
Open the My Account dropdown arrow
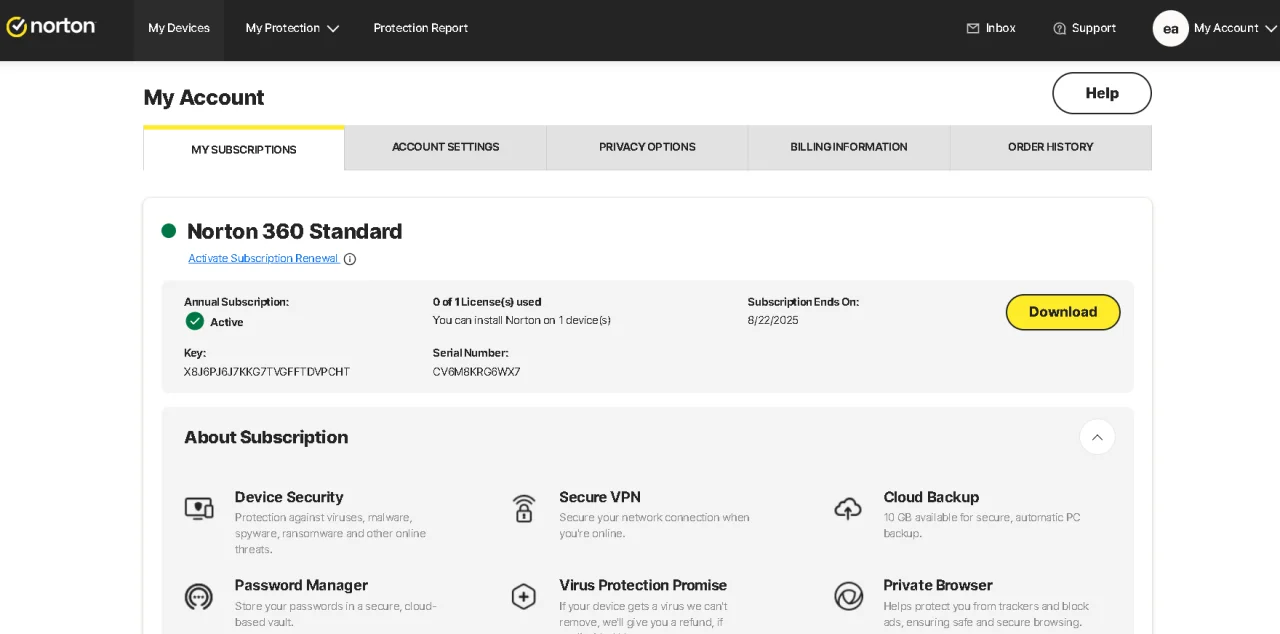coord(1271,28)
